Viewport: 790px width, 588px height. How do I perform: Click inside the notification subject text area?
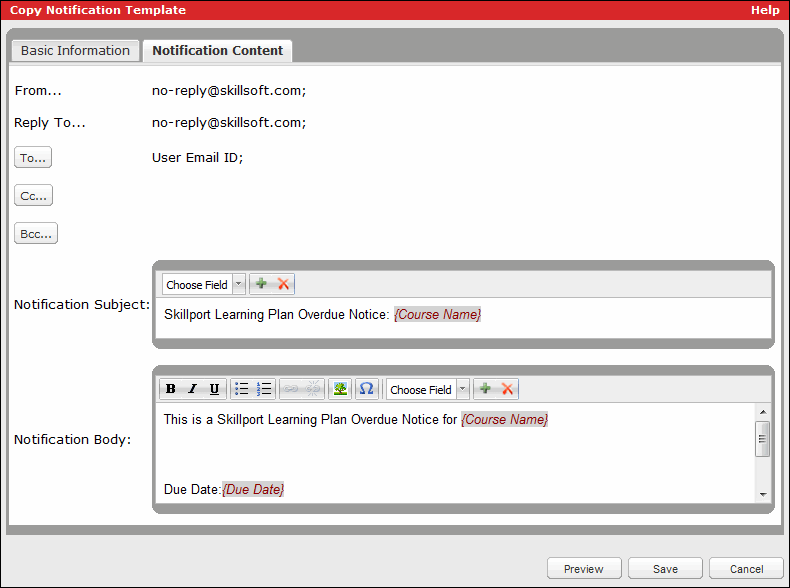pos(463,318)
